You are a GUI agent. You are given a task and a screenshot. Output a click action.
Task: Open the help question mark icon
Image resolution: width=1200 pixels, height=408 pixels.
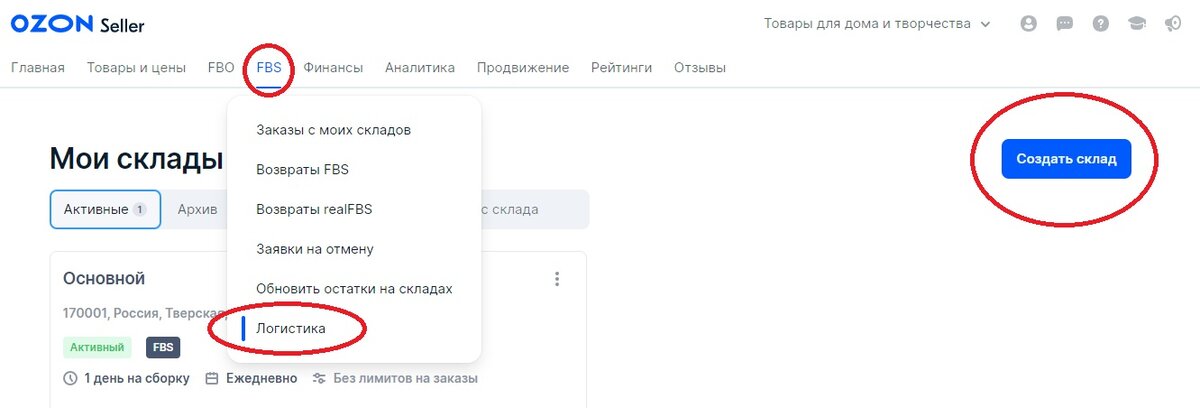pyautogui.click(x=1101, y=24)
